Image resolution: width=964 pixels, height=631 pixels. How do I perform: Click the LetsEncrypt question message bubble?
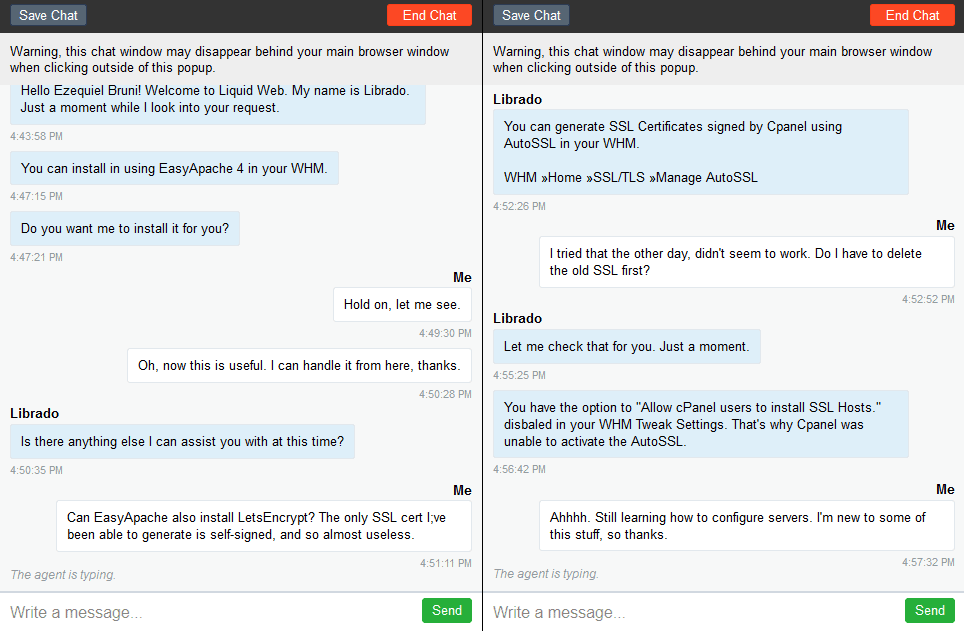coord(264,526)
